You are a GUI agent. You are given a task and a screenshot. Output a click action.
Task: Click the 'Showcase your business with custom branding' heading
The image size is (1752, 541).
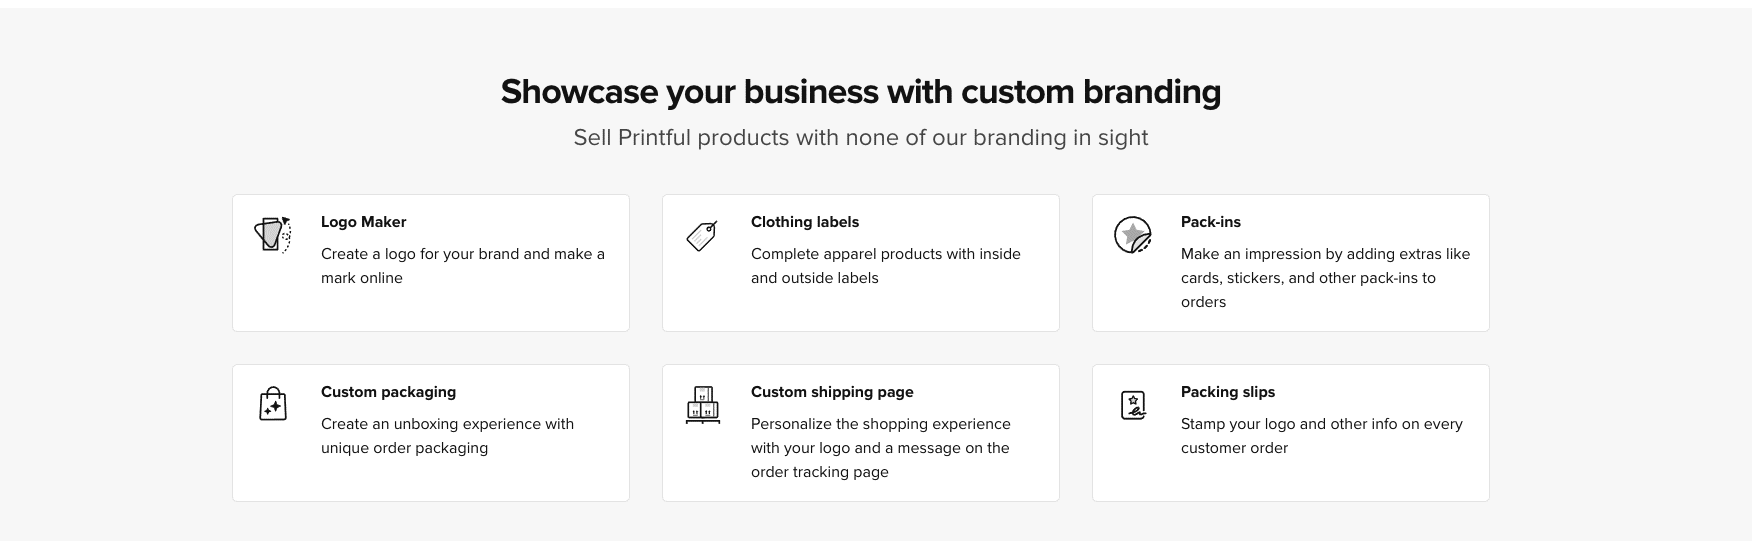860,92
